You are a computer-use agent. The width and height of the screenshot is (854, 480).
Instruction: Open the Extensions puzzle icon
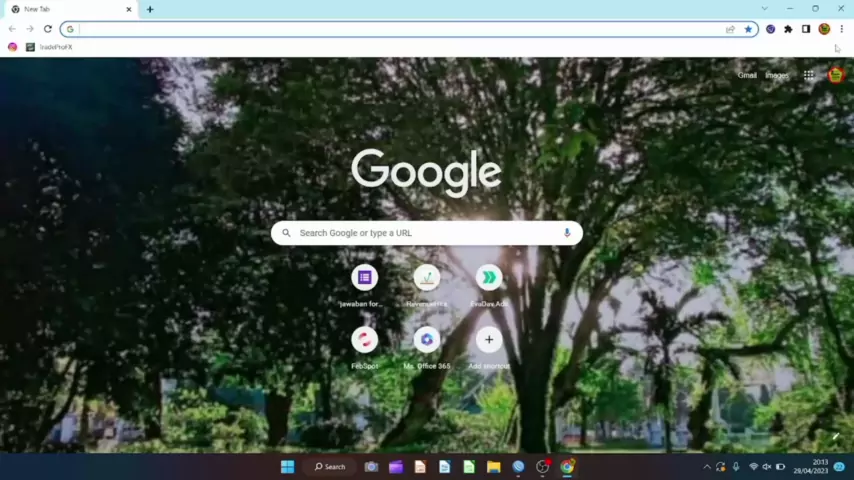[x=788, y=29]
